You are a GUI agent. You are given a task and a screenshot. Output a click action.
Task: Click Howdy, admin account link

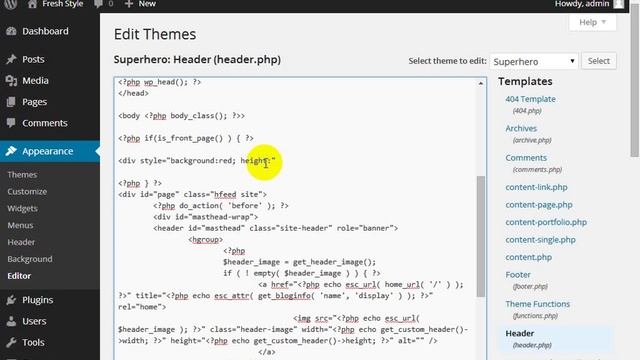pos(582,4)
